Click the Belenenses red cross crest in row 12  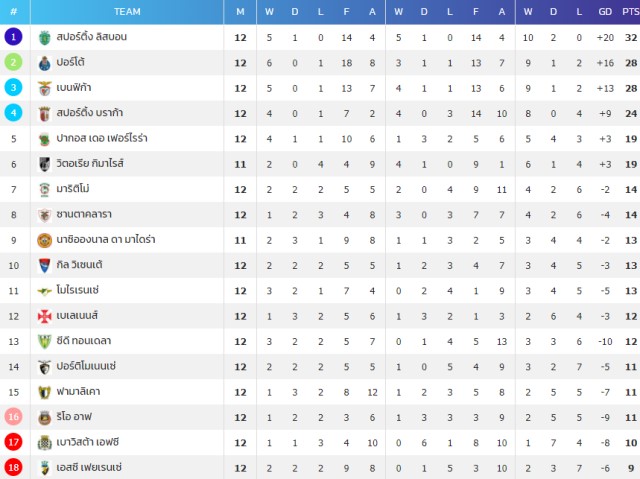pos(44,316)
